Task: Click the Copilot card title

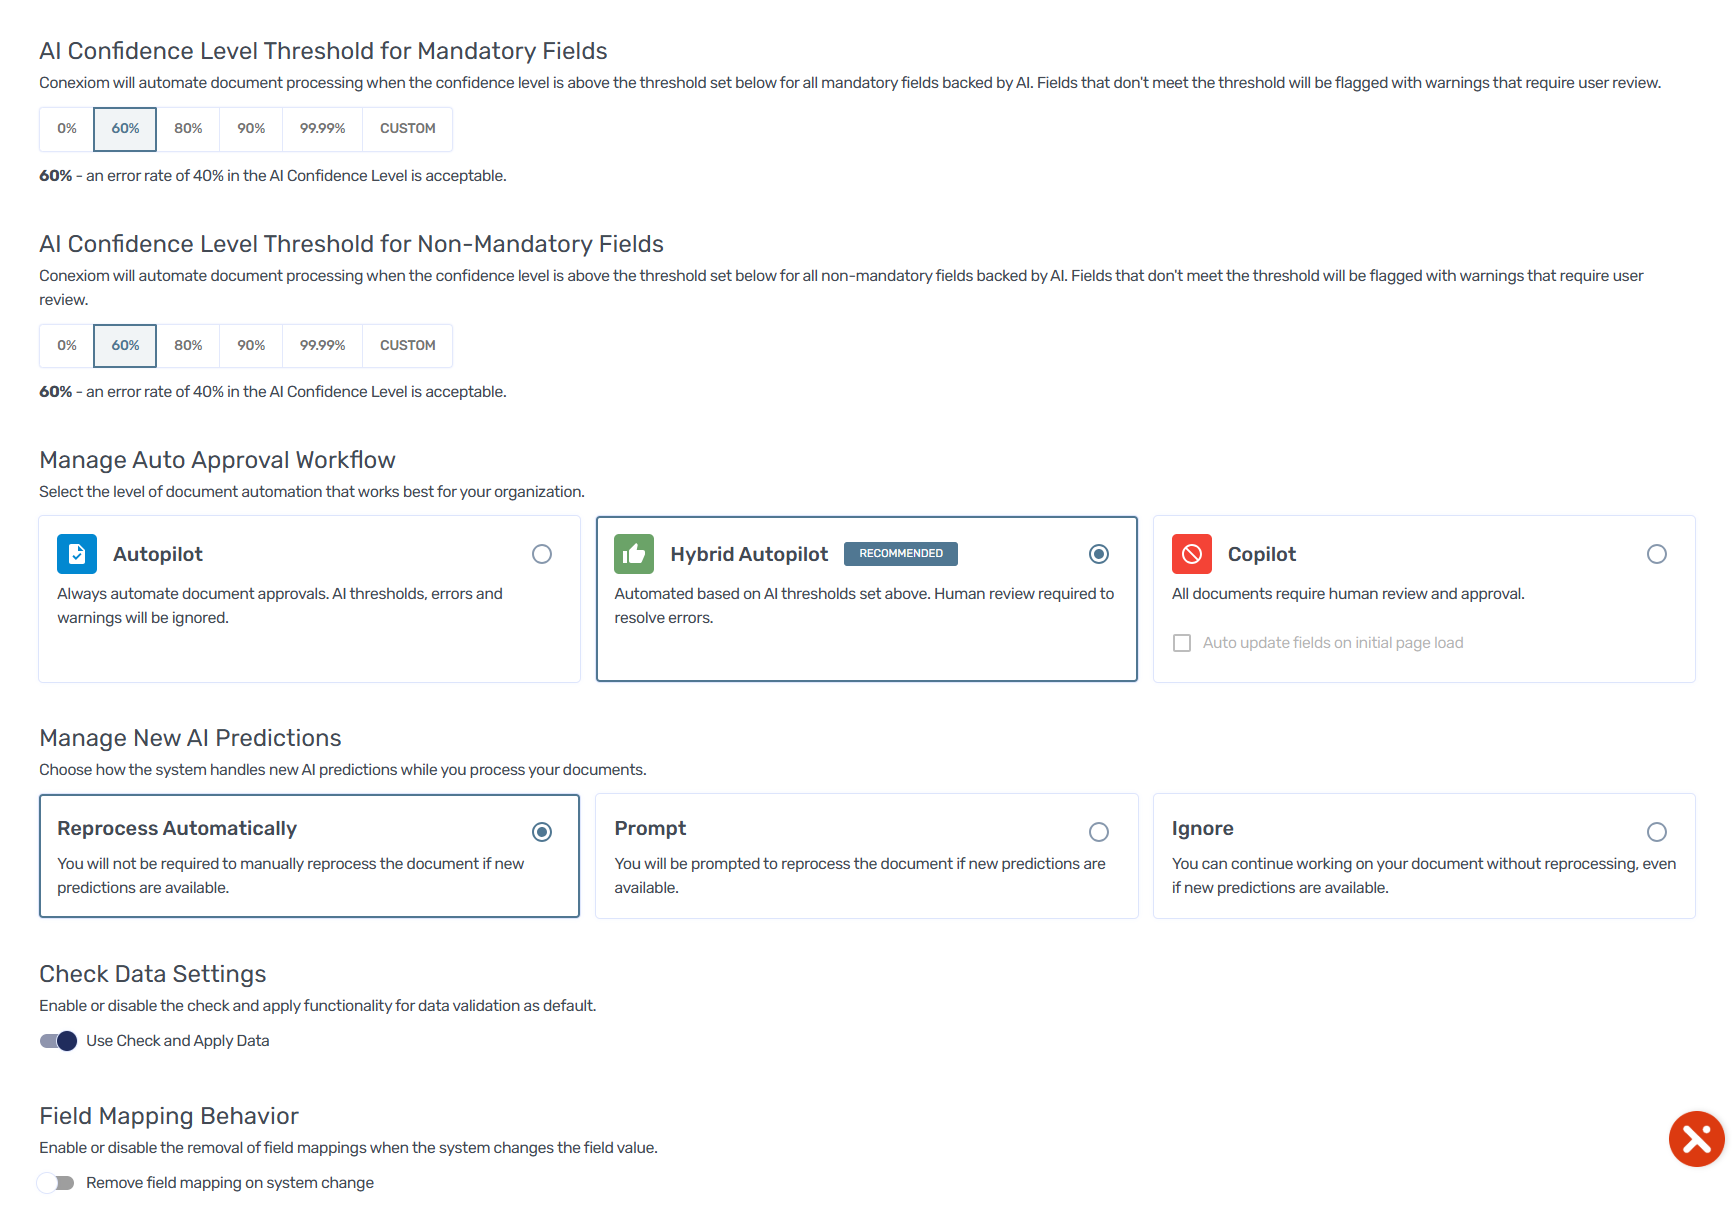Action: point(1262,555)
